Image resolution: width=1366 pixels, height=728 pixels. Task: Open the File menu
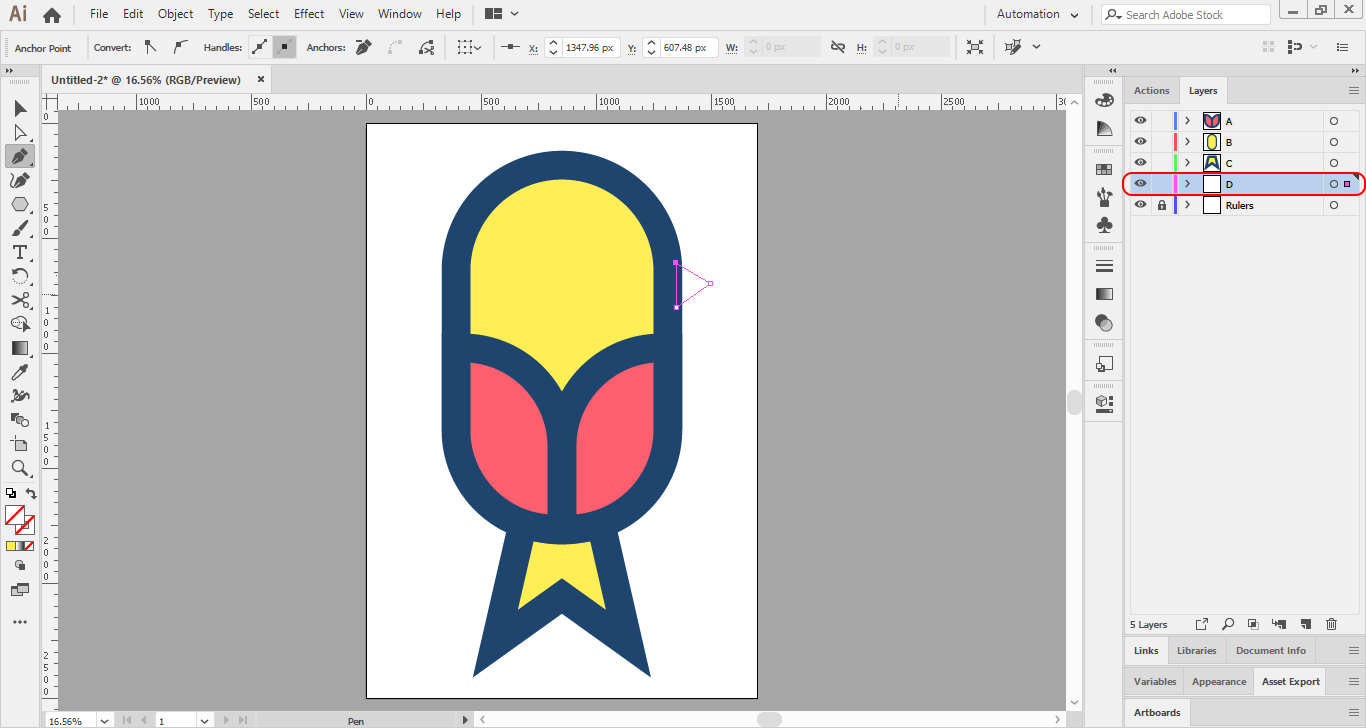click(x=99, y=14)
